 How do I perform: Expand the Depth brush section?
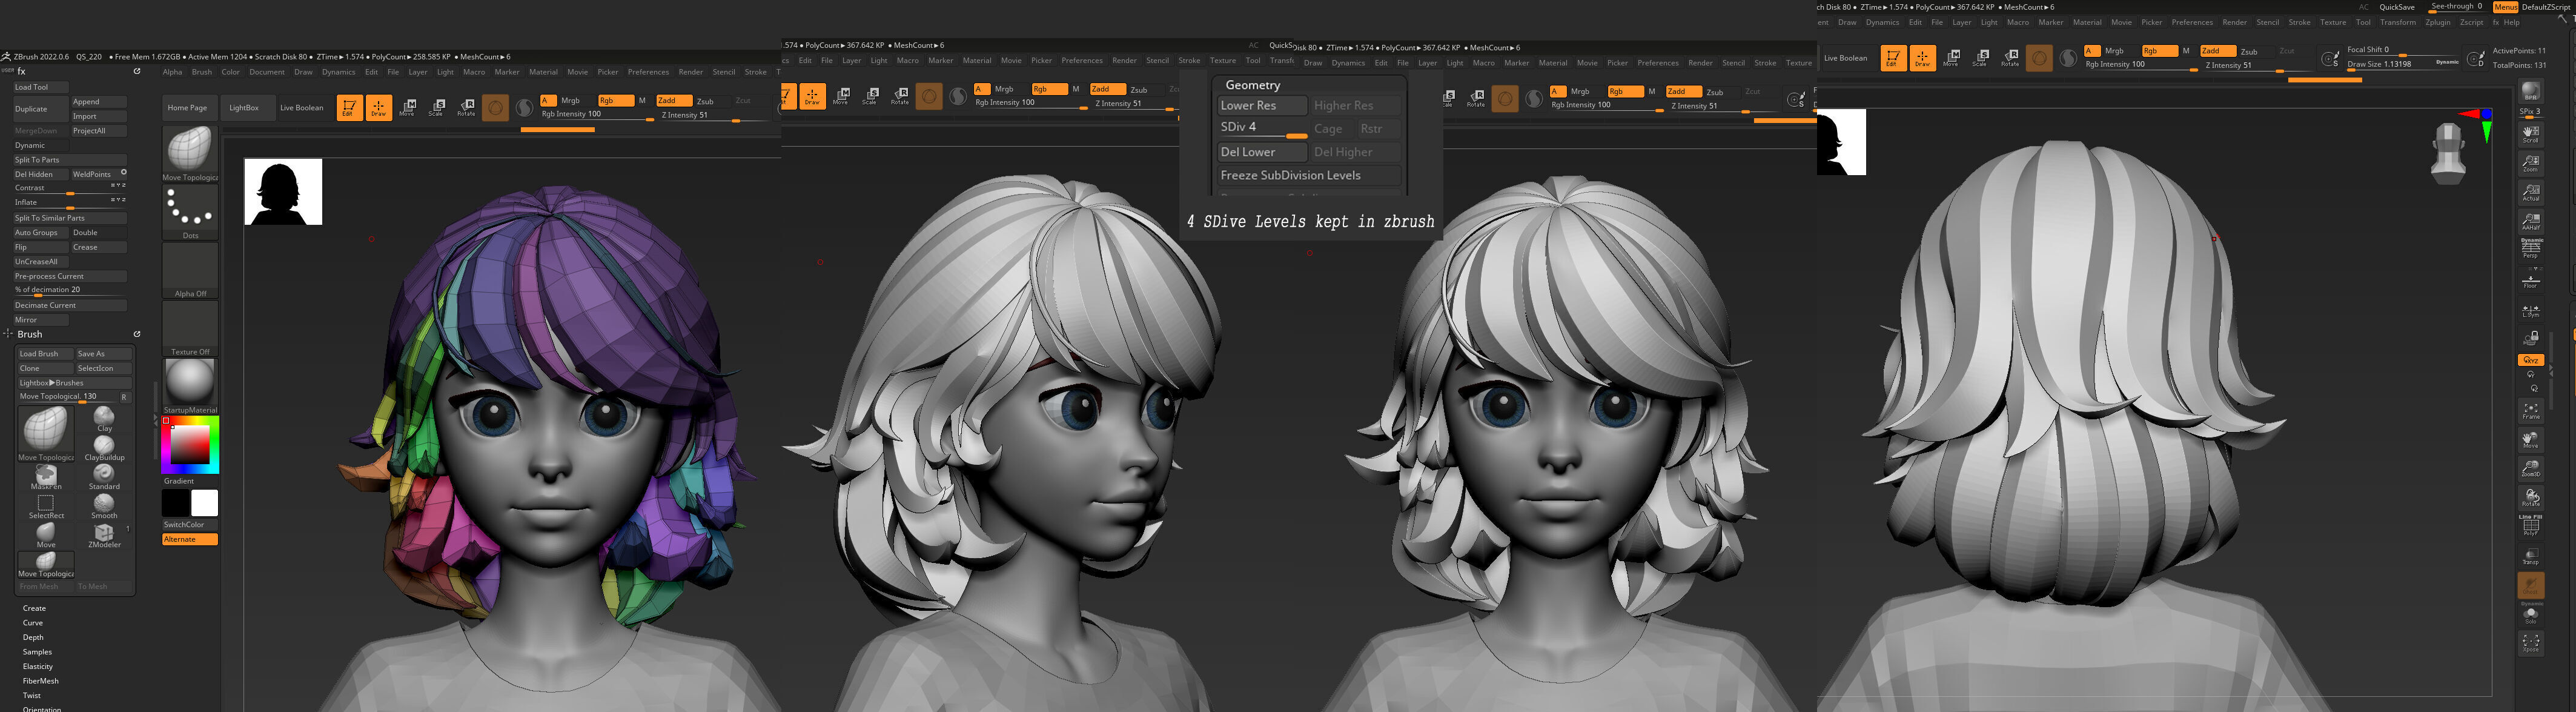click(x=33, y=637)
